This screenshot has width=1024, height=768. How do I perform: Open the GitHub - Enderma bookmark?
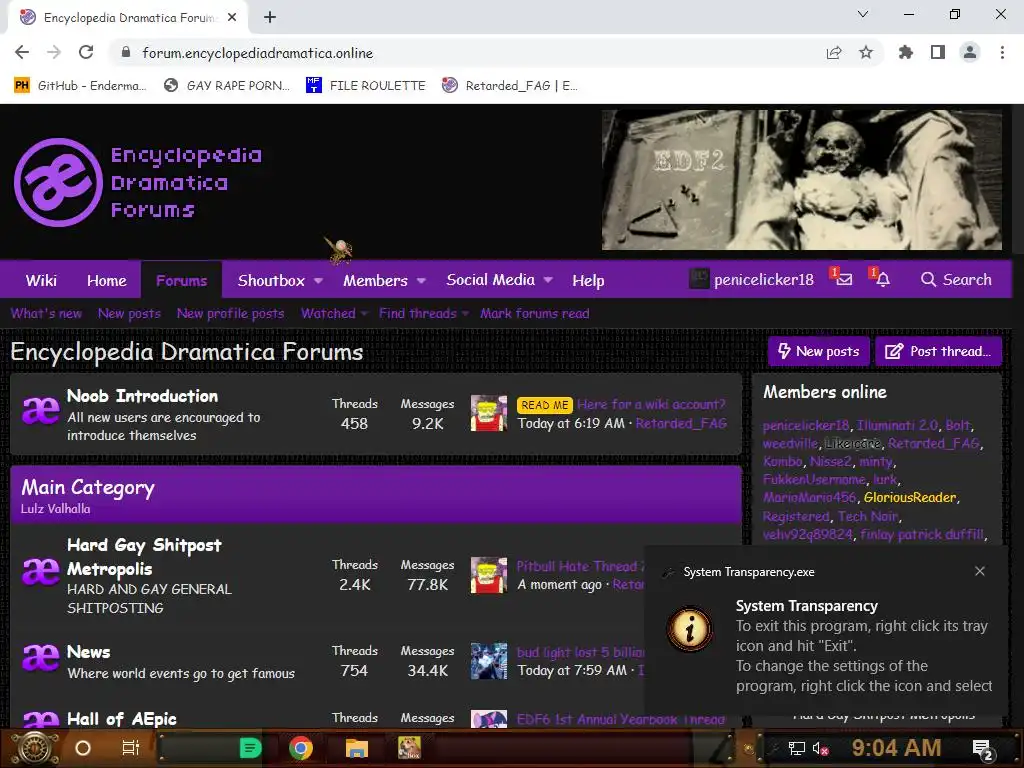pos(80,85)
